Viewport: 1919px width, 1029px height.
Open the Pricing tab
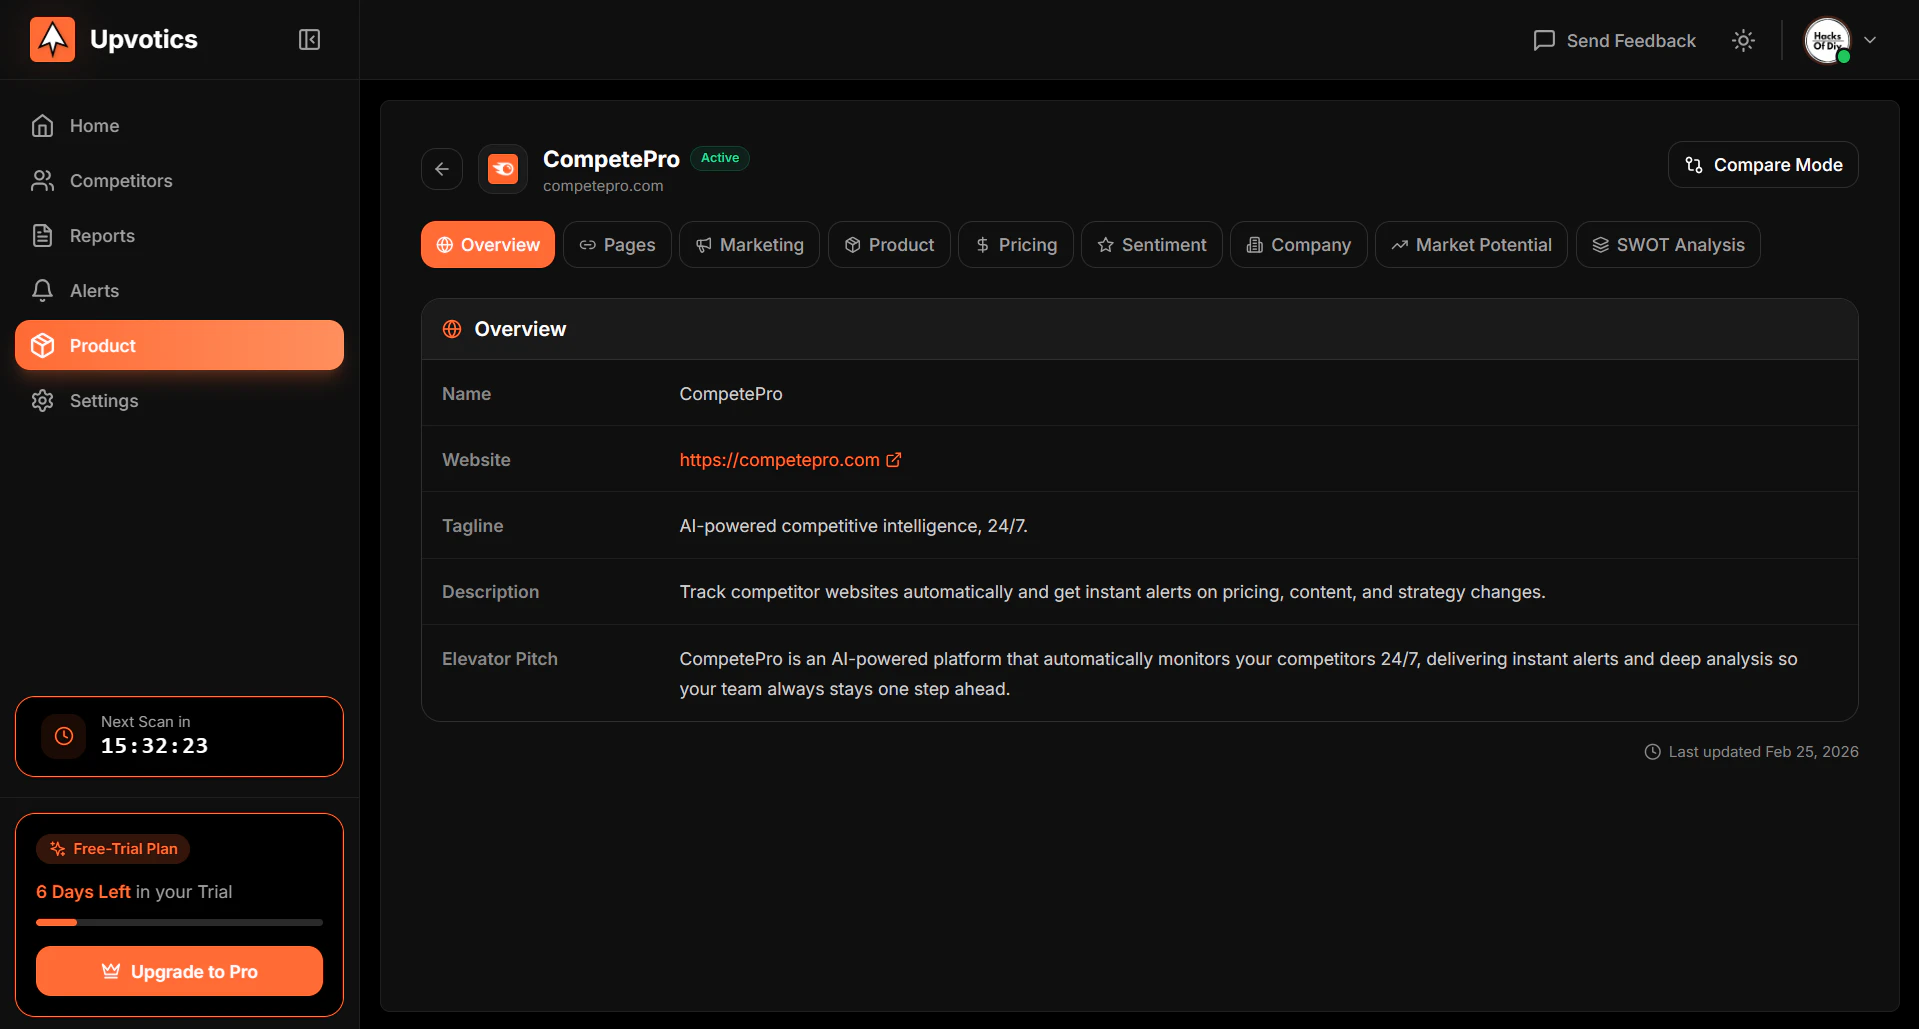click(1016, 245)
